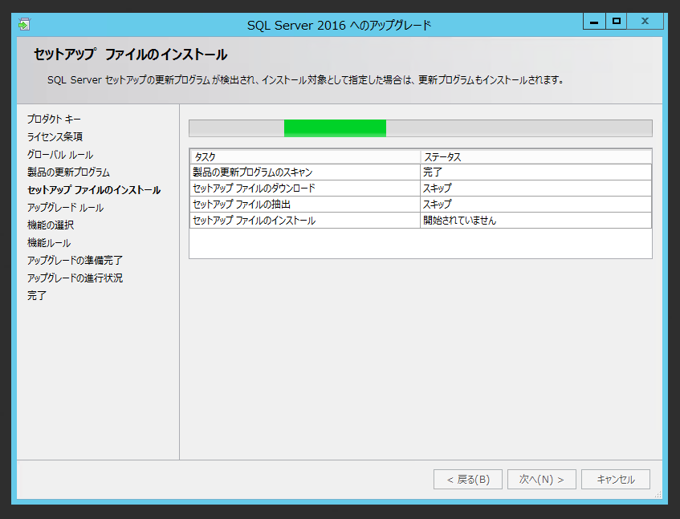Viewport: 680px width, 519px height.
Task: Select アップグレードの準備完了 step in sidebar
Action: coord(75,260)
